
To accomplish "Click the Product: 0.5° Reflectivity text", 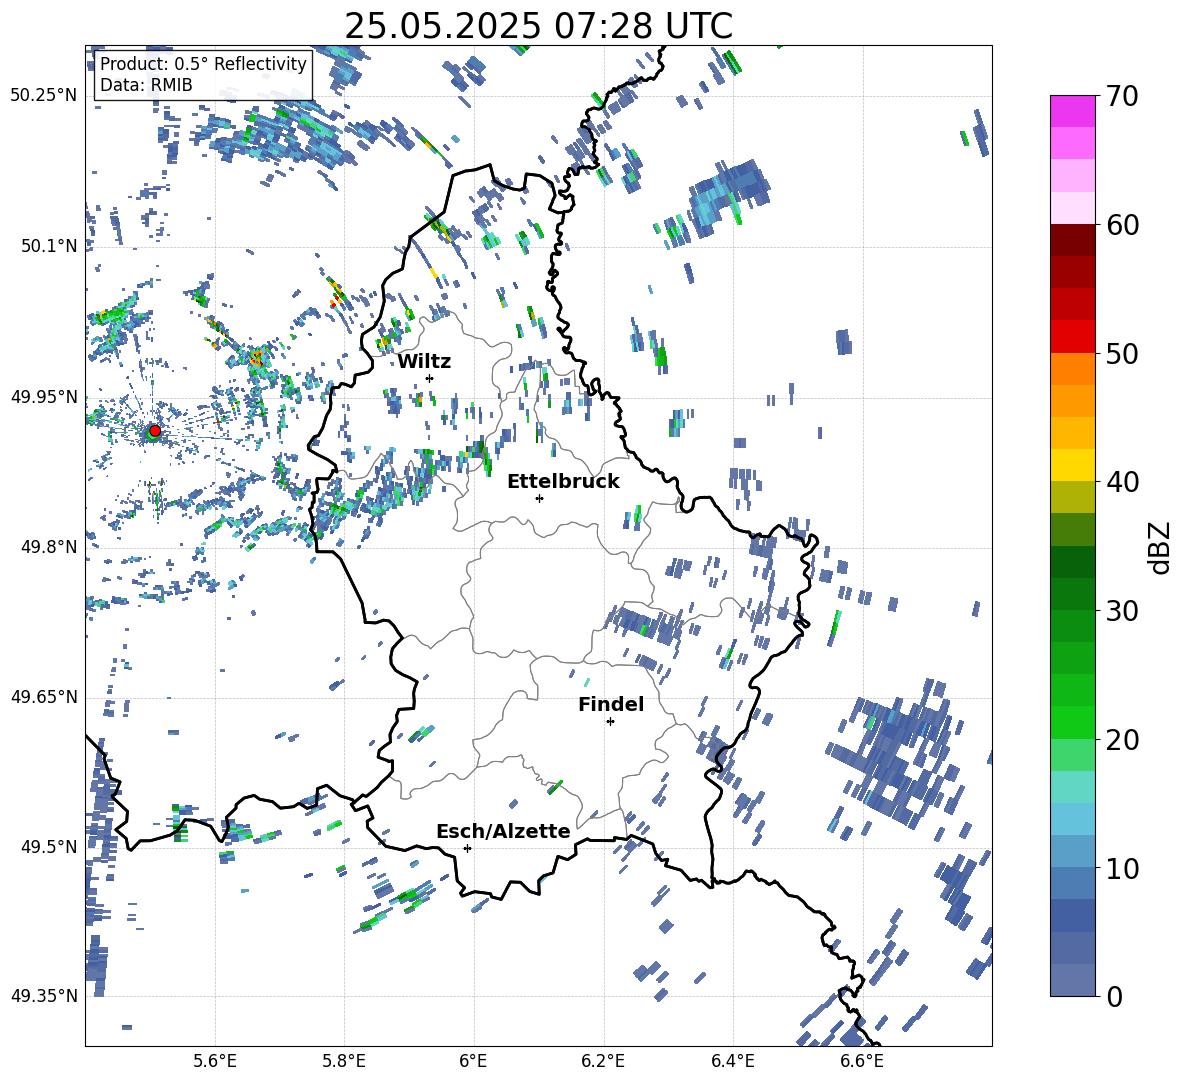I will [x=203, y=64].
